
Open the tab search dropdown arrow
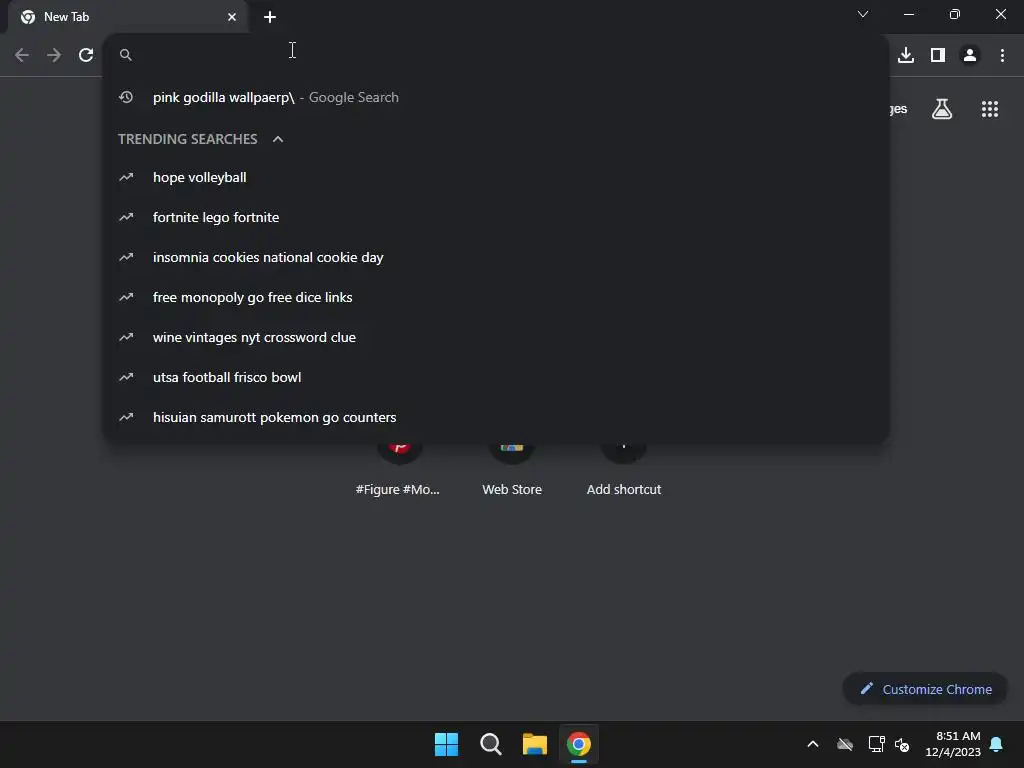[863, 14]
